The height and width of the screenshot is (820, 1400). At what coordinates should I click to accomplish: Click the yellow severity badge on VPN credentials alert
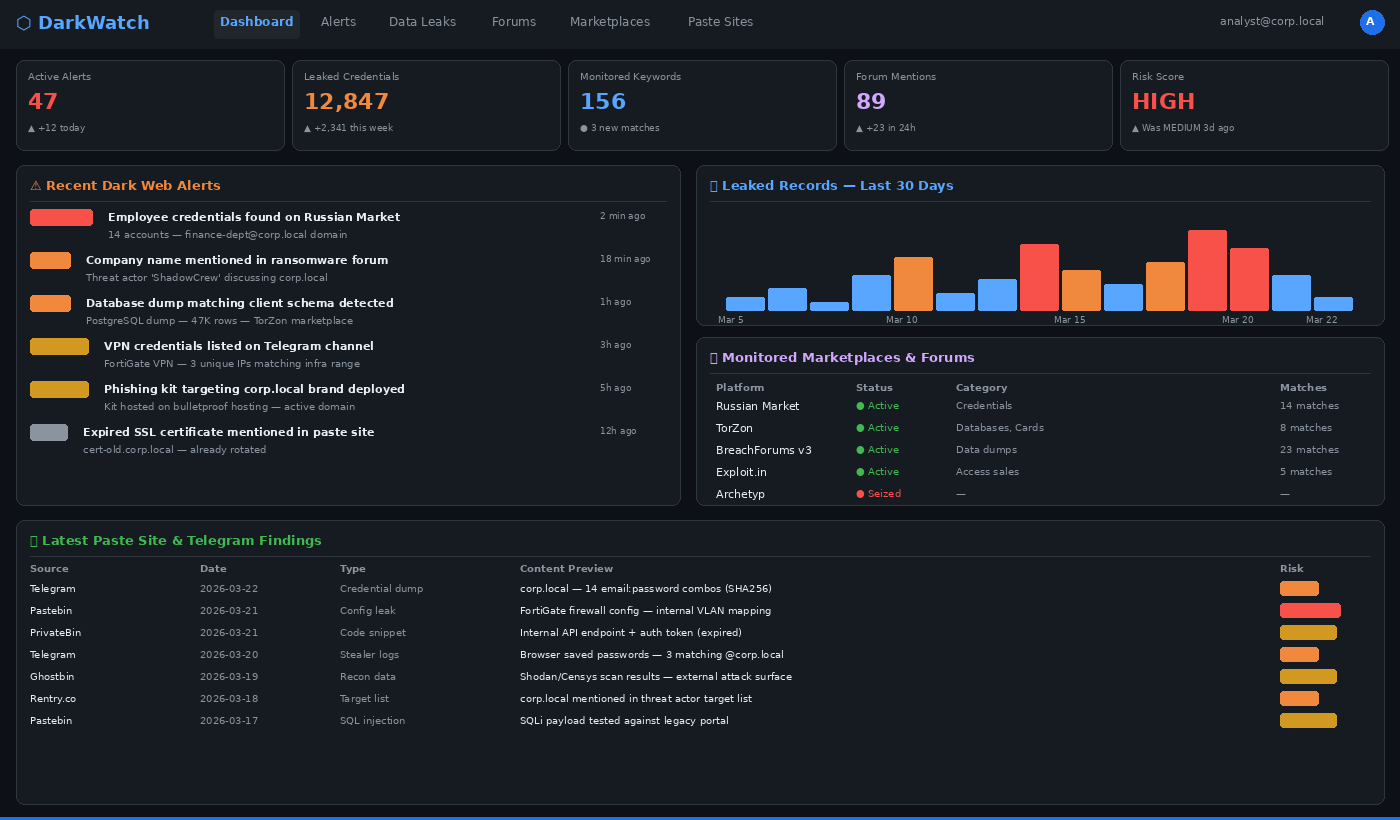pyautogui.click(x=59, y=346)
